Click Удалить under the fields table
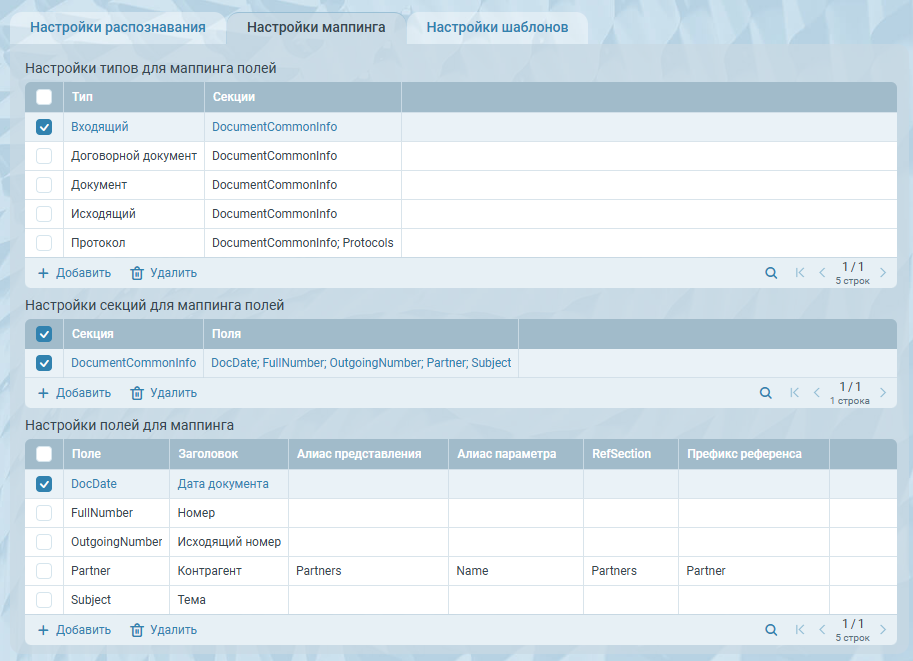This screenshot has width=913, height=661. [164, 630]
